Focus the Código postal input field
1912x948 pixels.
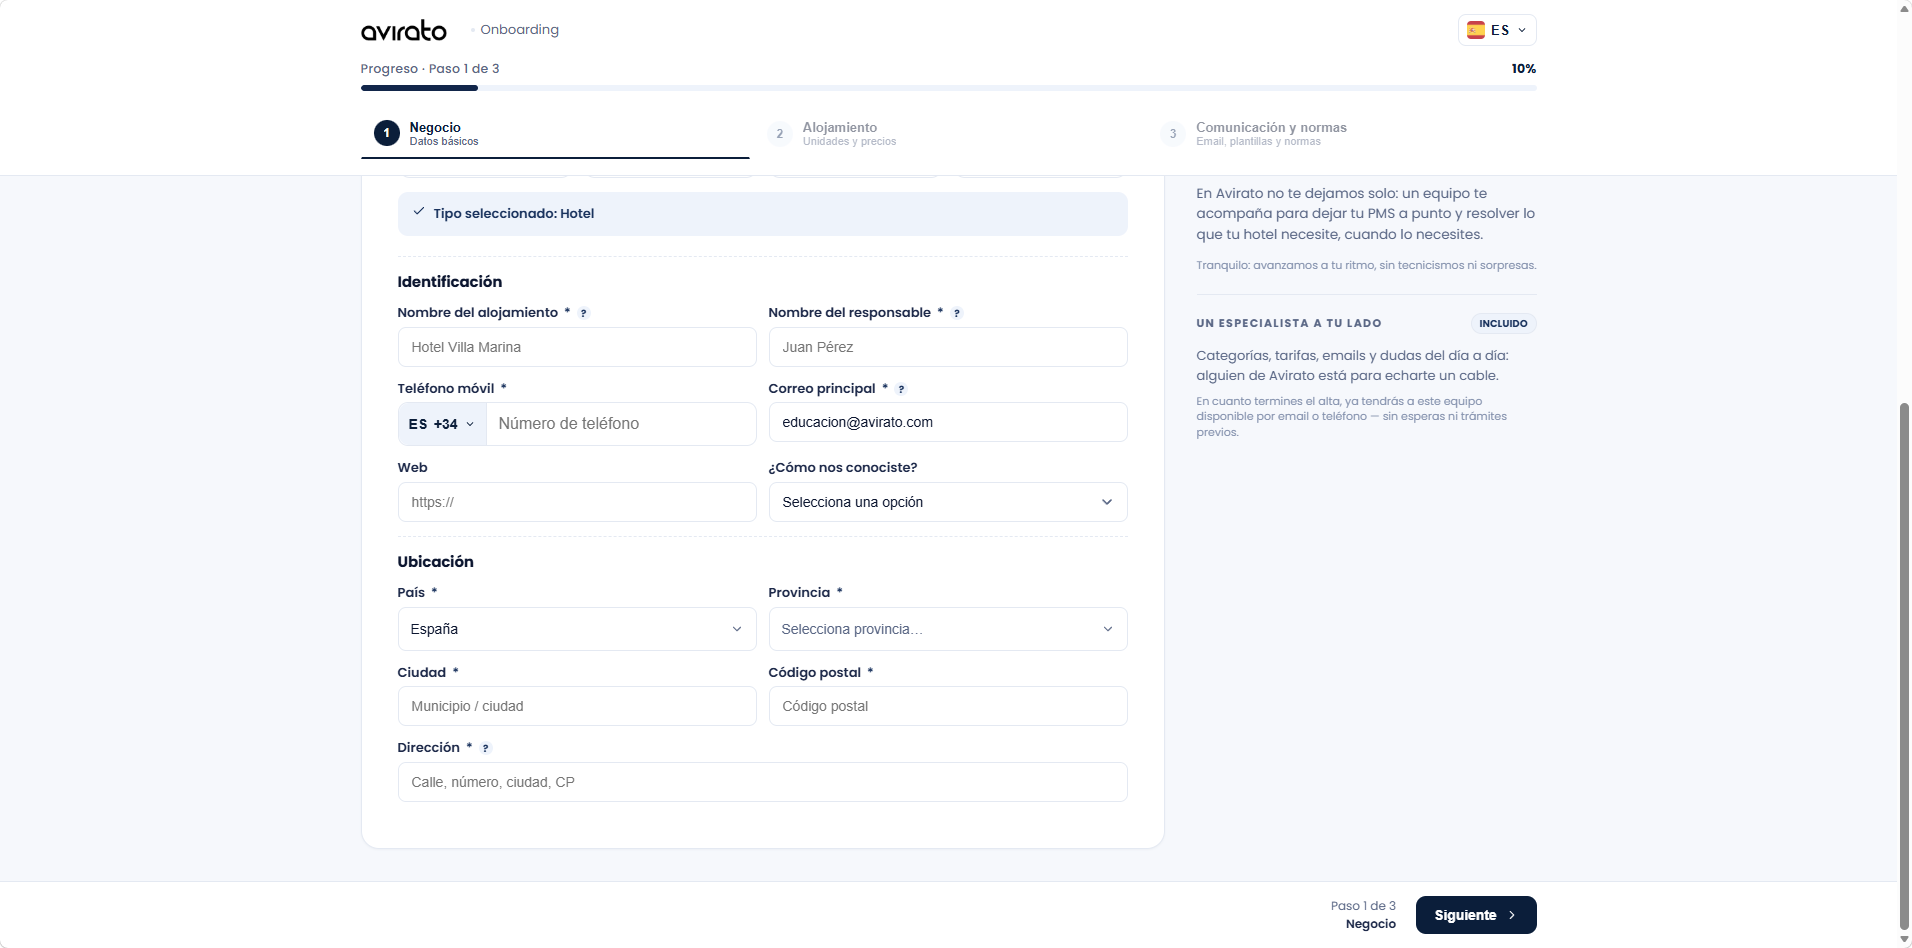pos(948,706)
